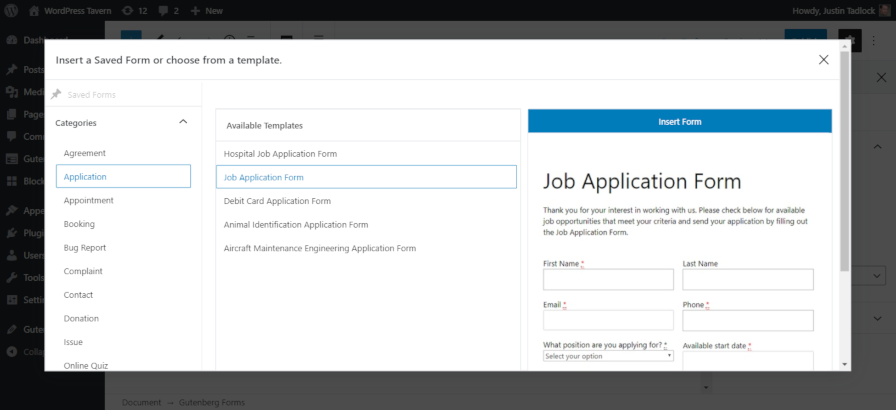Click the First Name input field
The height and width of the screenshot is (410, 896).
pyautogui.click(x=608, y=280)
